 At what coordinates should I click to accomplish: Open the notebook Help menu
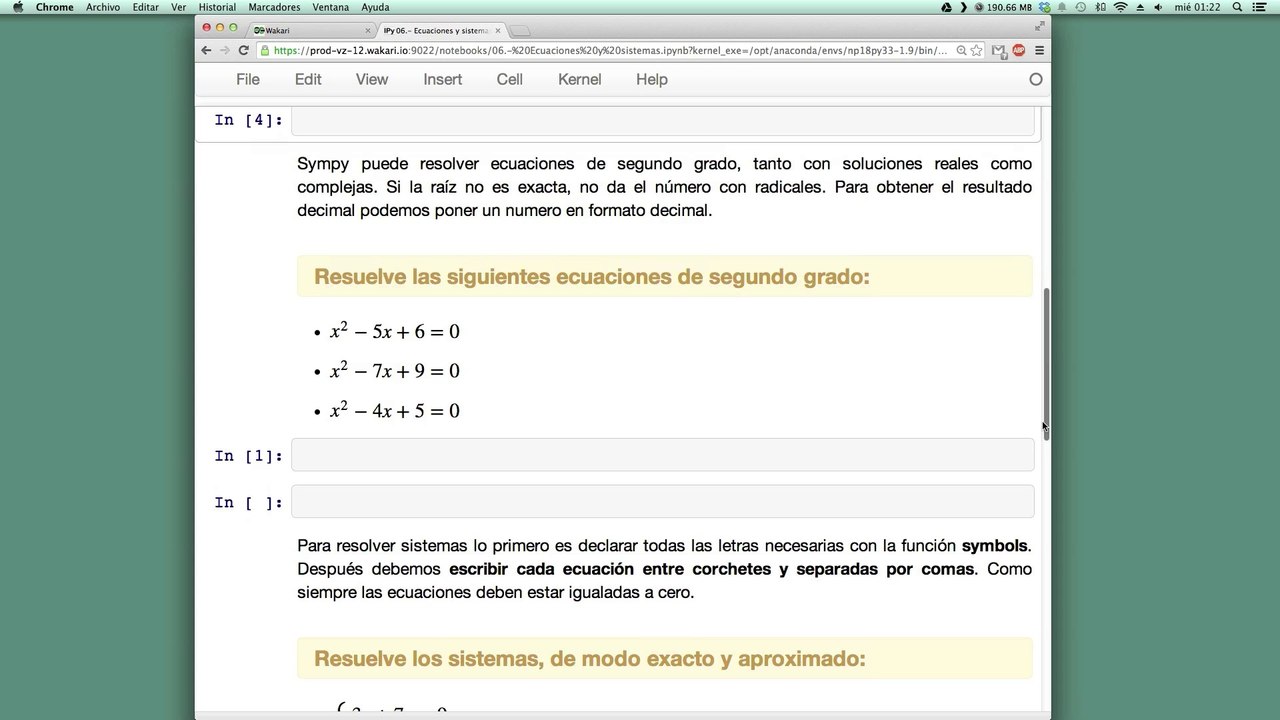(652, 79)
